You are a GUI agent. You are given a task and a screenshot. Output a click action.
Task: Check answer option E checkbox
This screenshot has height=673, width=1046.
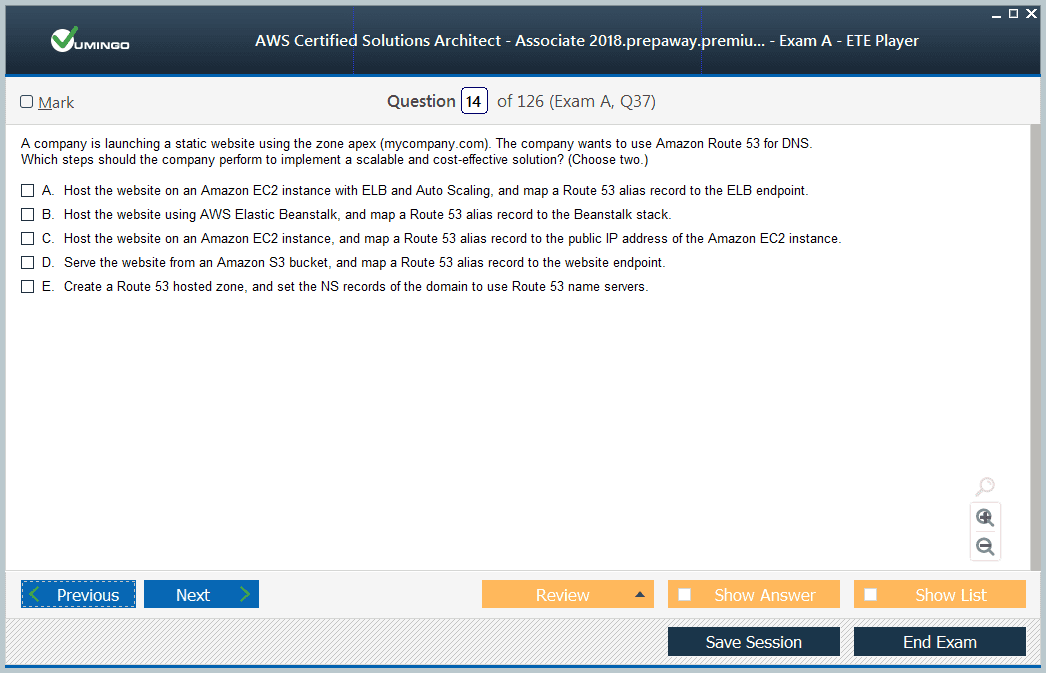pyautogui.click(x=27, y=287)
